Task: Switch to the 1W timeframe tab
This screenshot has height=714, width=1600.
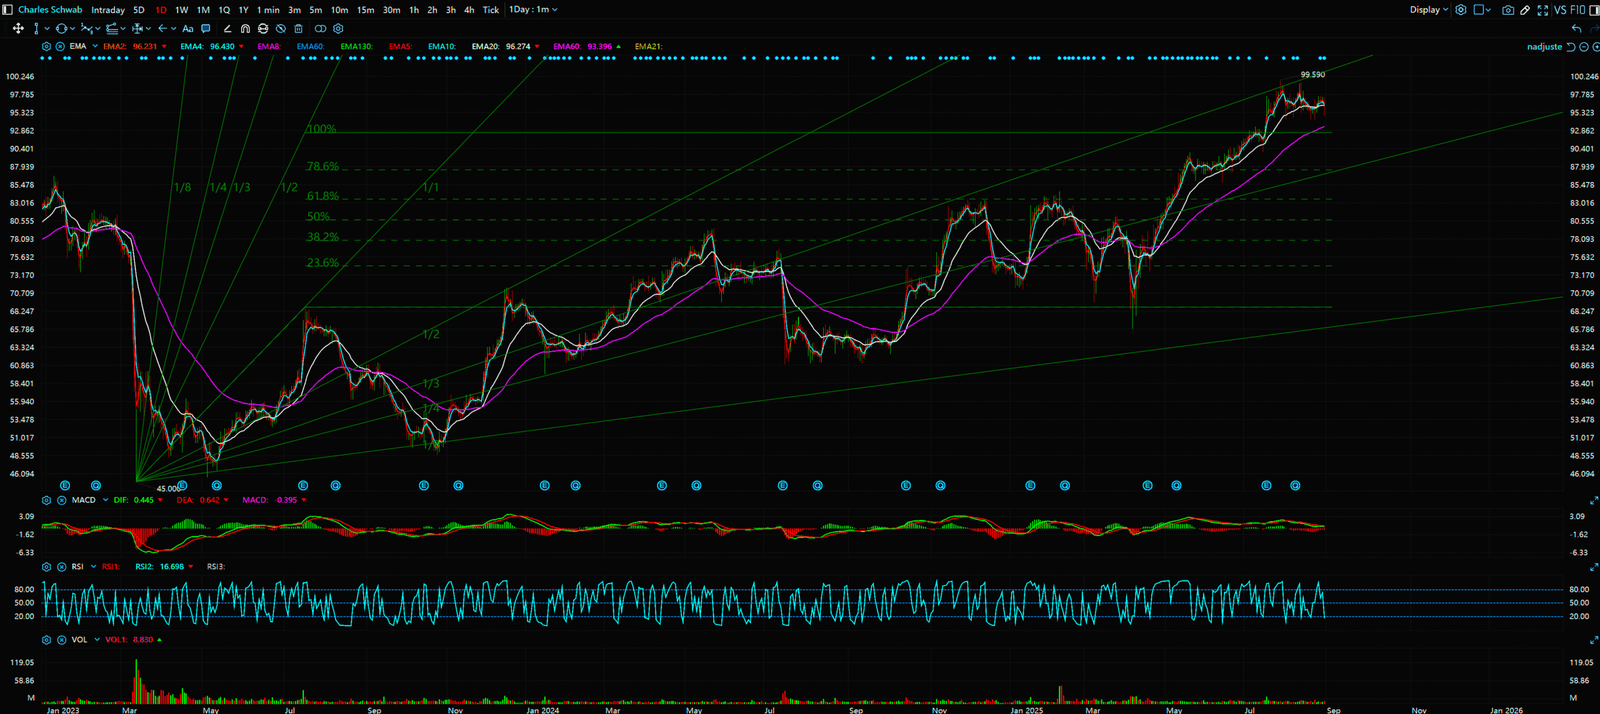Action: [x=181, y=10]
